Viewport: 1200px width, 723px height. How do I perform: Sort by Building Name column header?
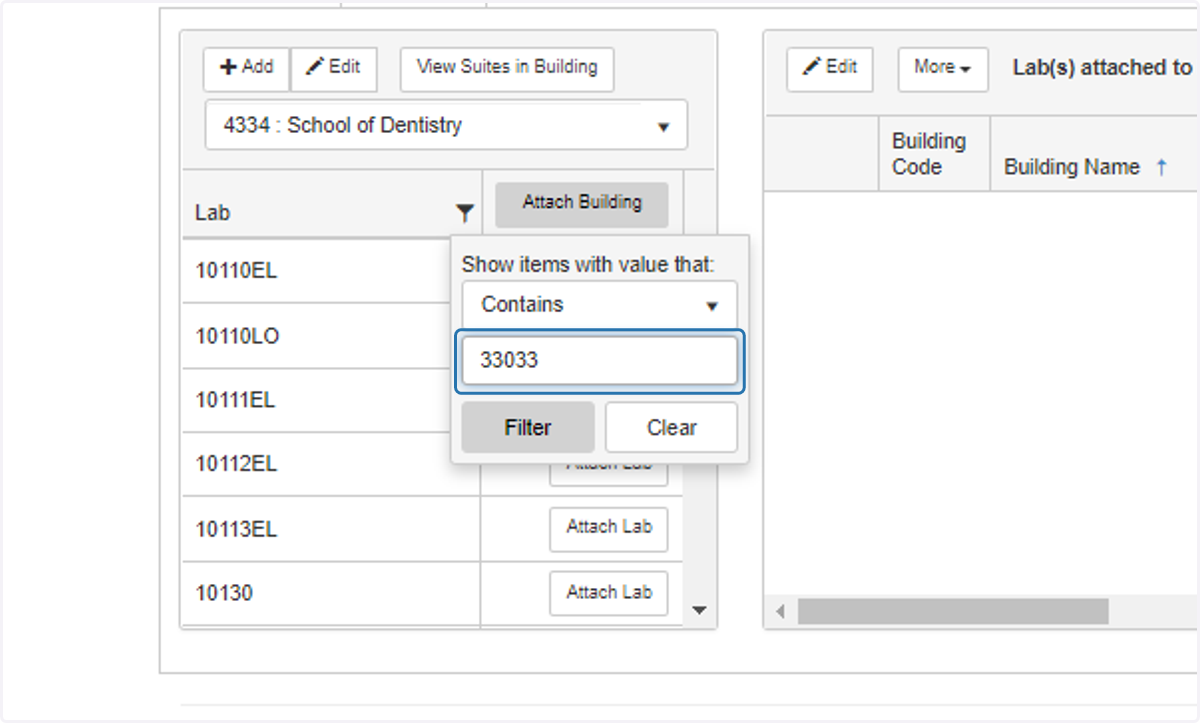(x=1072, y=168)
